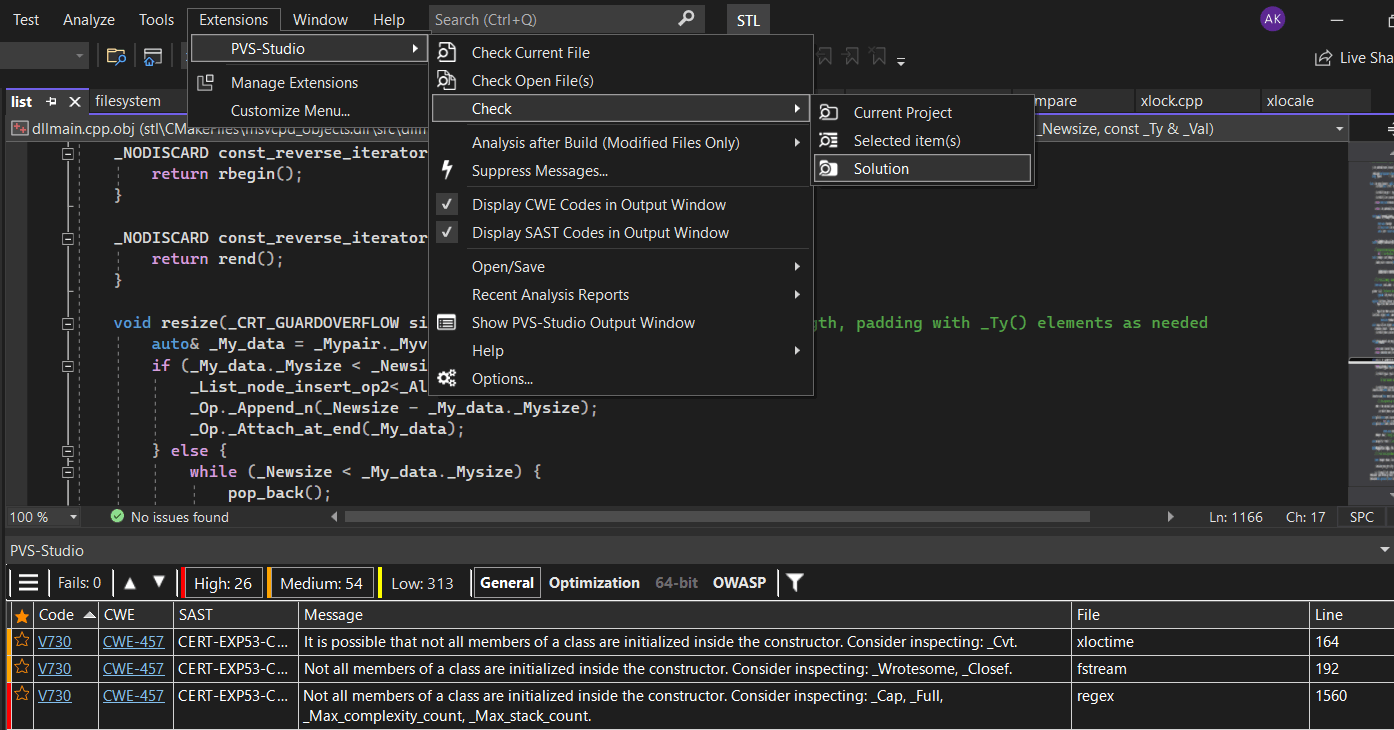
Task: Expand Analysis after Build submenu
Action: coord(620,143)
